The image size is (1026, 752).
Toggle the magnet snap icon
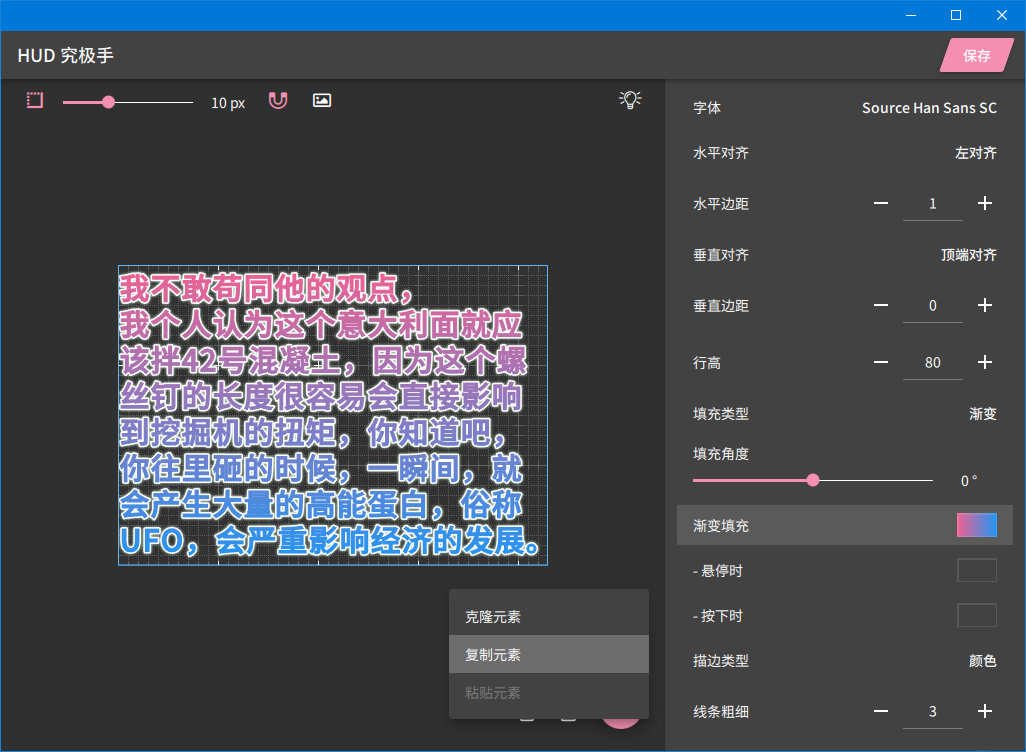pos(278,100)
